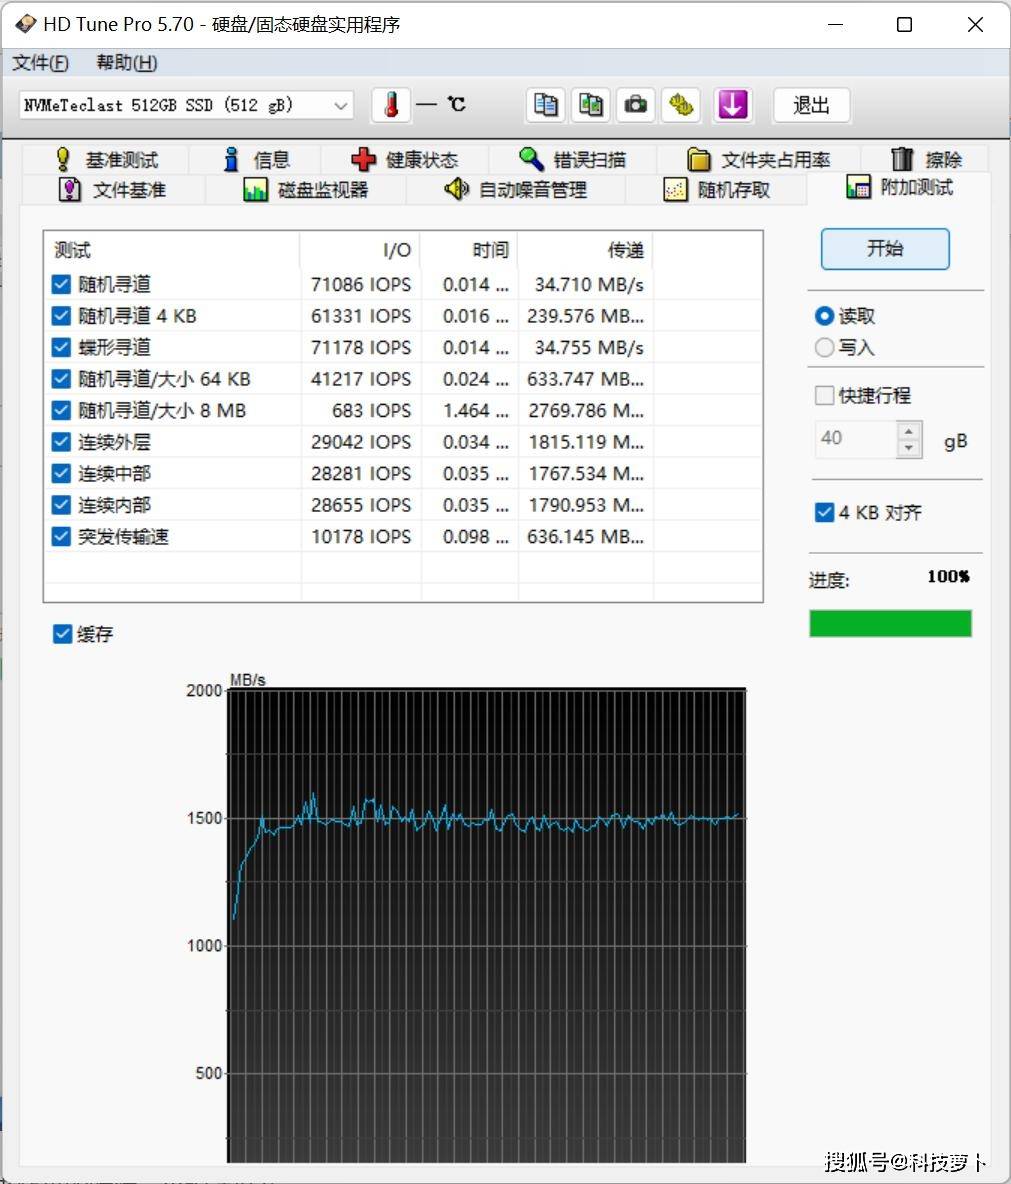Copy text results to clipboard icon
Viewport: 1011px width, 1184px height.
(545, 105)
